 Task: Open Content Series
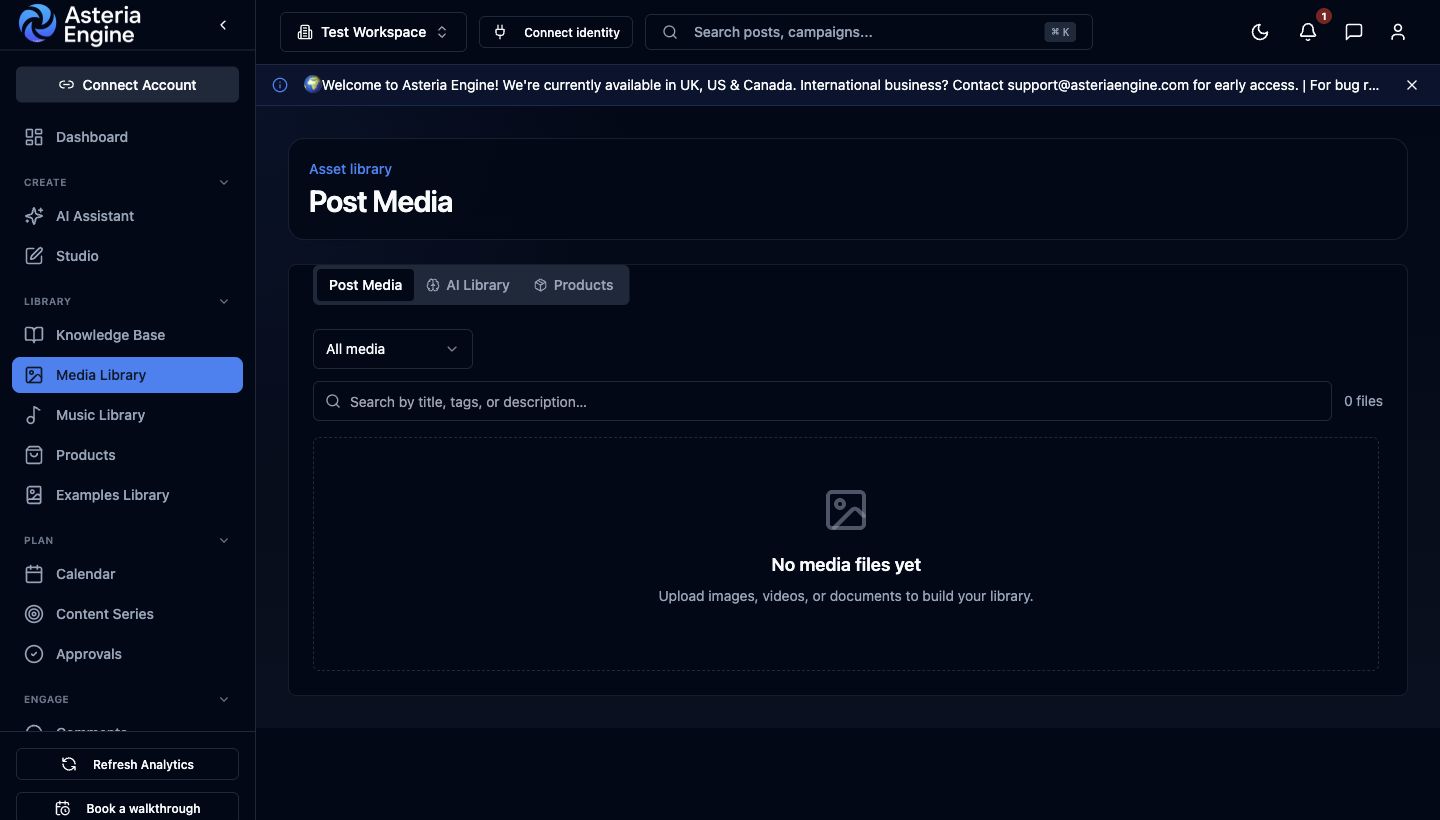127,614
